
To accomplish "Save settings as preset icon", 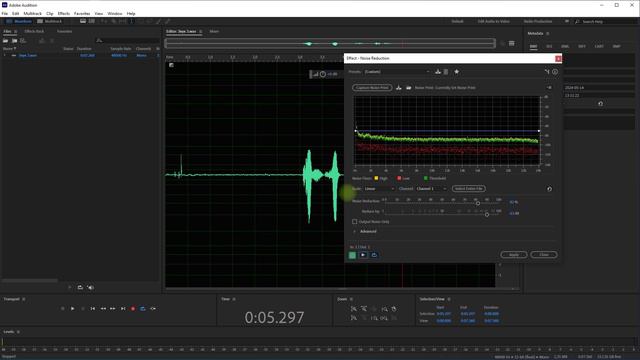I will (438, 72).
